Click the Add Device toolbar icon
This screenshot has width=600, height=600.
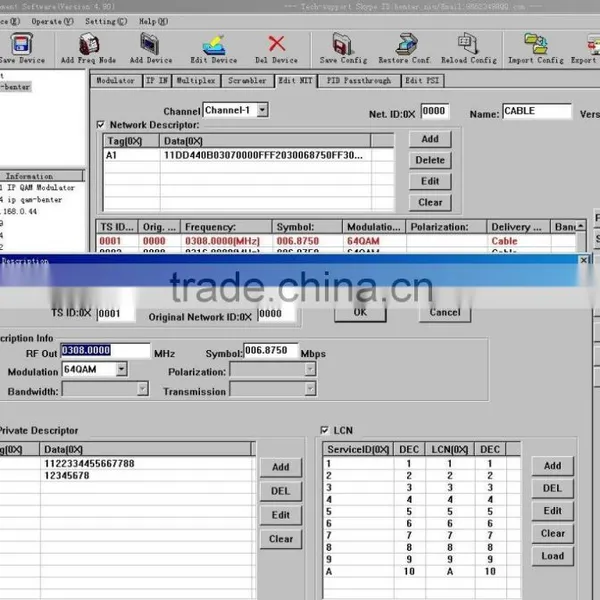150,44
